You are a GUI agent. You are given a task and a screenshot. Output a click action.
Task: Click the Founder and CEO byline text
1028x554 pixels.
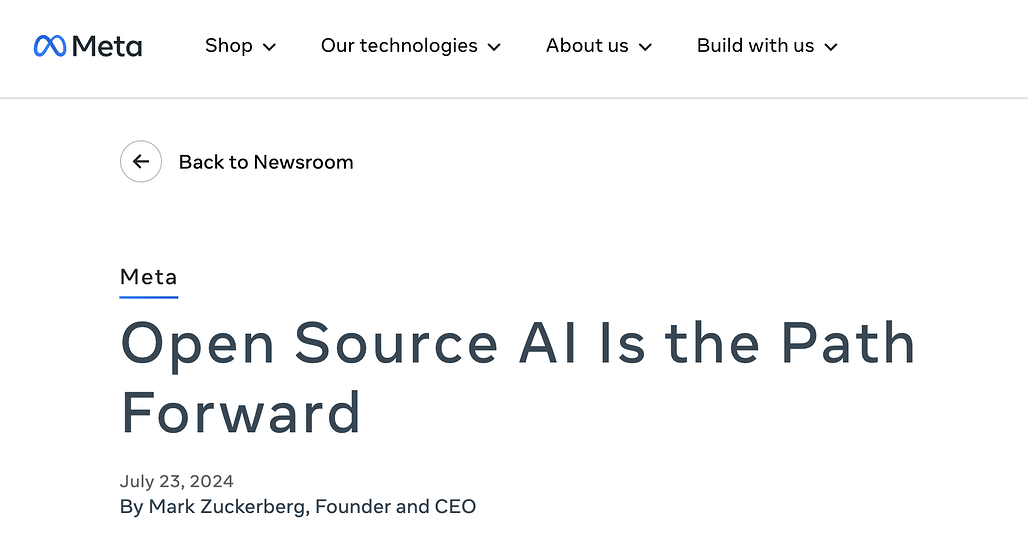click(x=395, y=507)
